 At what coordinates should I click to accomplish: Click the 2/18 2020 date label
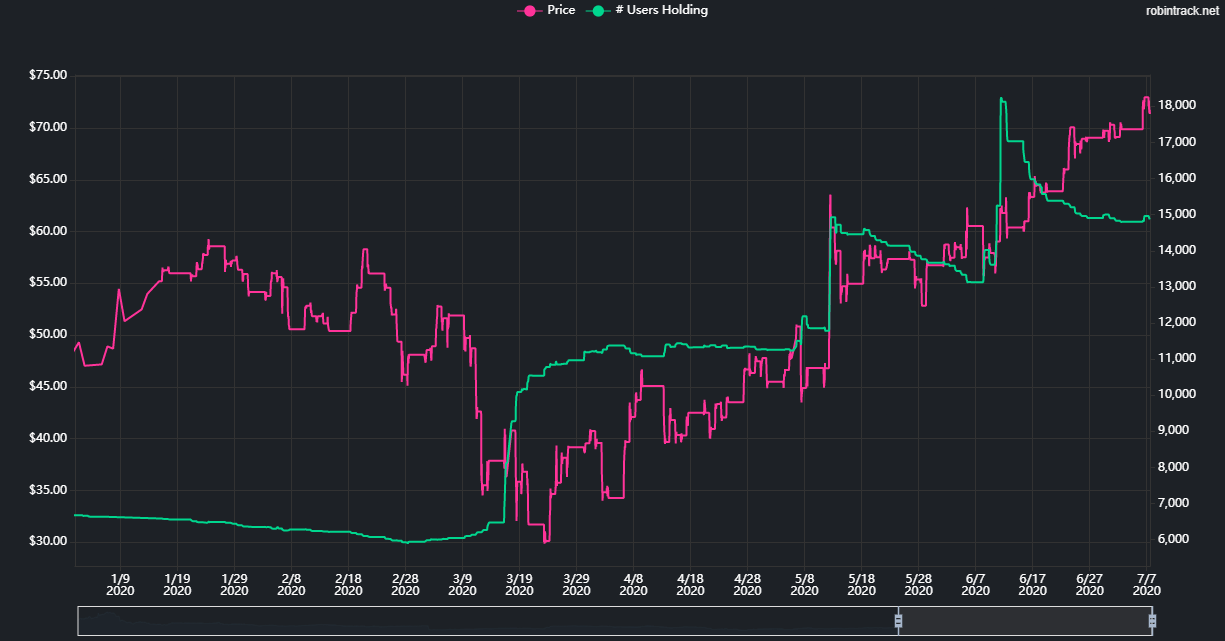tap(348, 584)
